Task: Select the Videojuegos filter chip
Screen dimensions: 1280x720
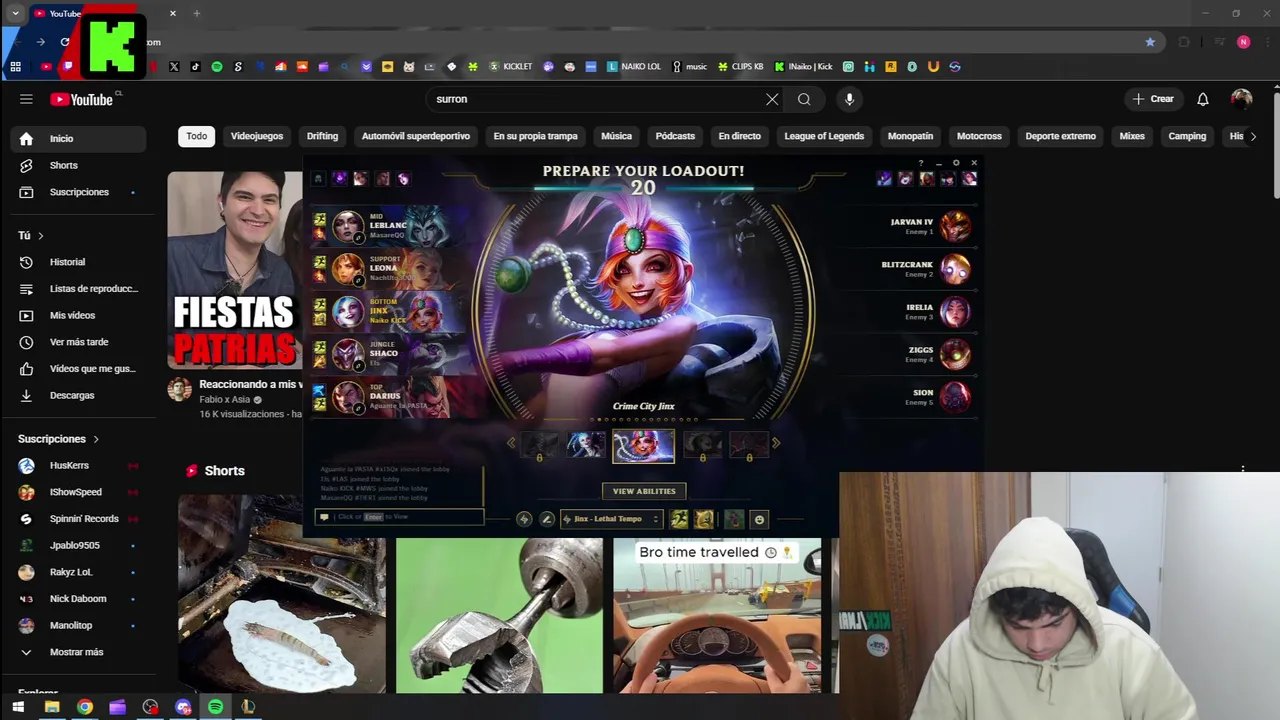Action: pyautogui.click(x=257, y=136)
